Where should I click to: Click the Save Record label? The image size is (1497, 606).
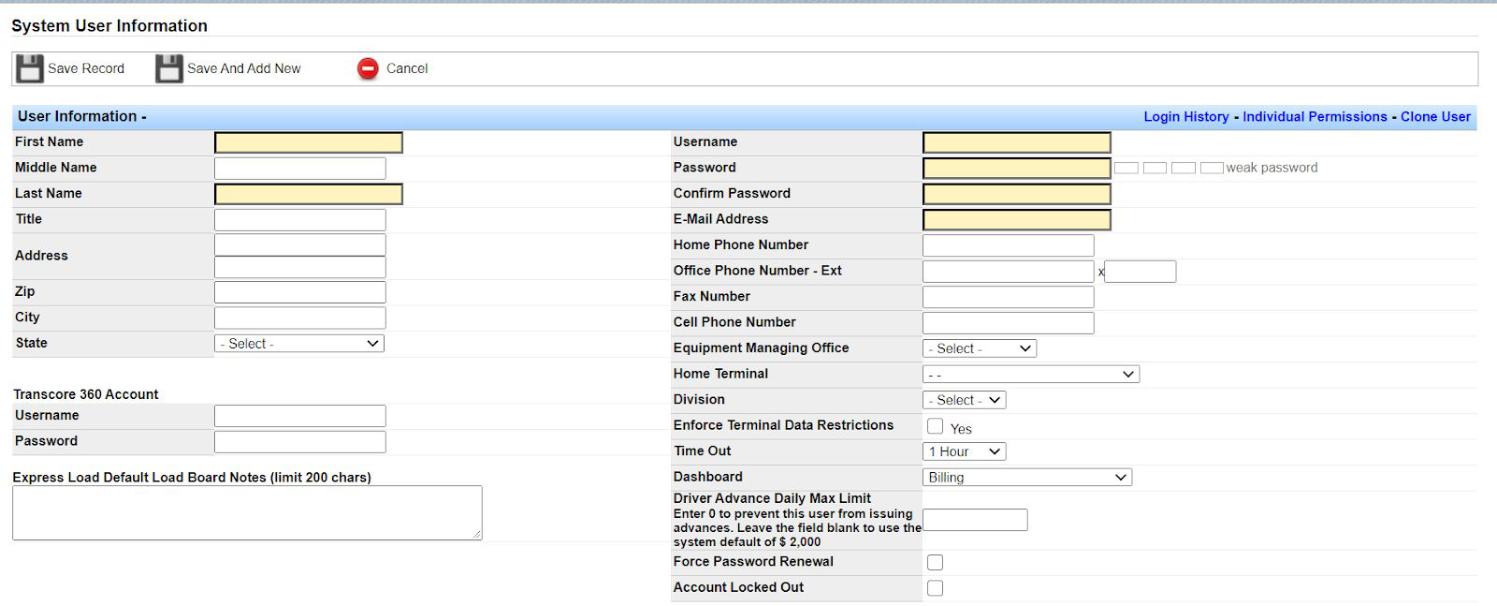[86, 68]
